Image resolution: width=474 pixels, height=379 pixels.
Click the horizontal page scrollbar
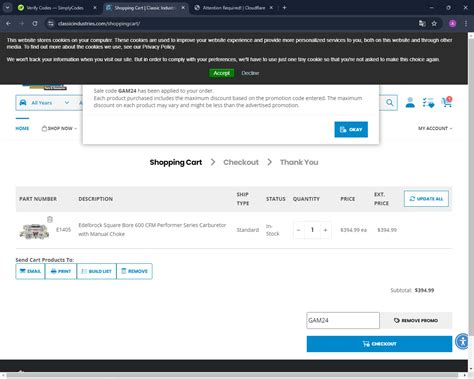tap(233, 376)
